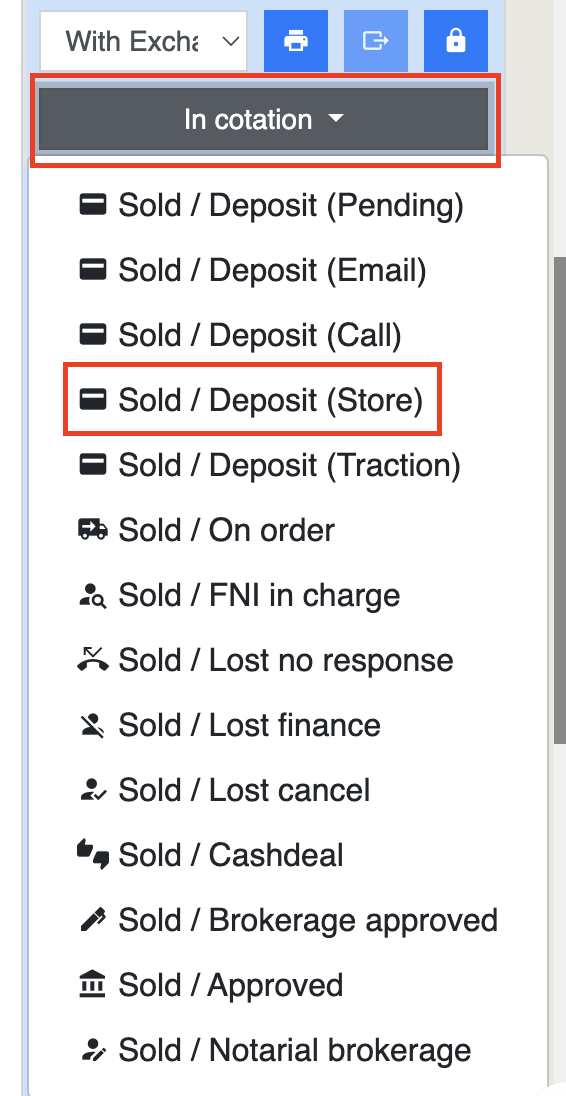Viewport: 566px width, 1096px height.
Task: Click the pen icon beside Brokerage approved
Action: click(x=93, y=920)
